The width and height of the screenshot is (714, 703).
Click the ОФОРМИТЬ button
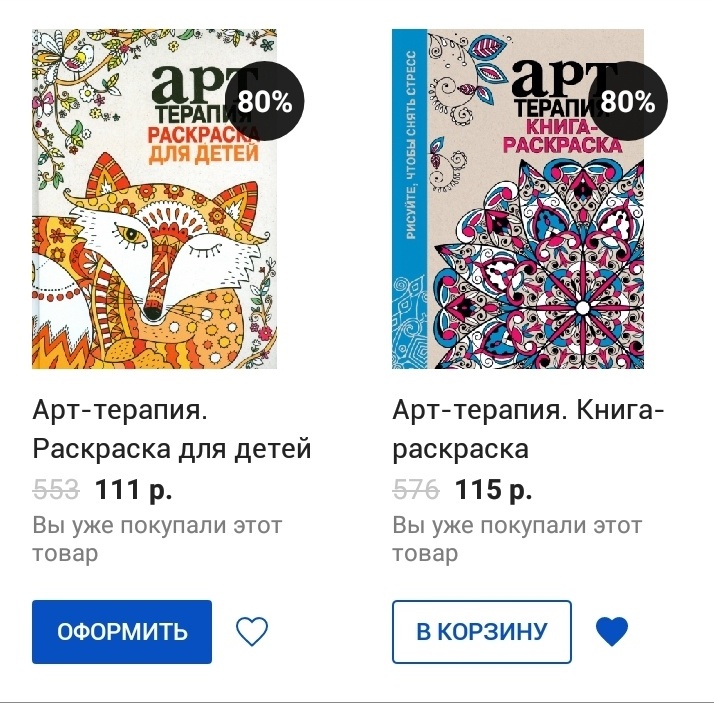click(x=122, y=632)
